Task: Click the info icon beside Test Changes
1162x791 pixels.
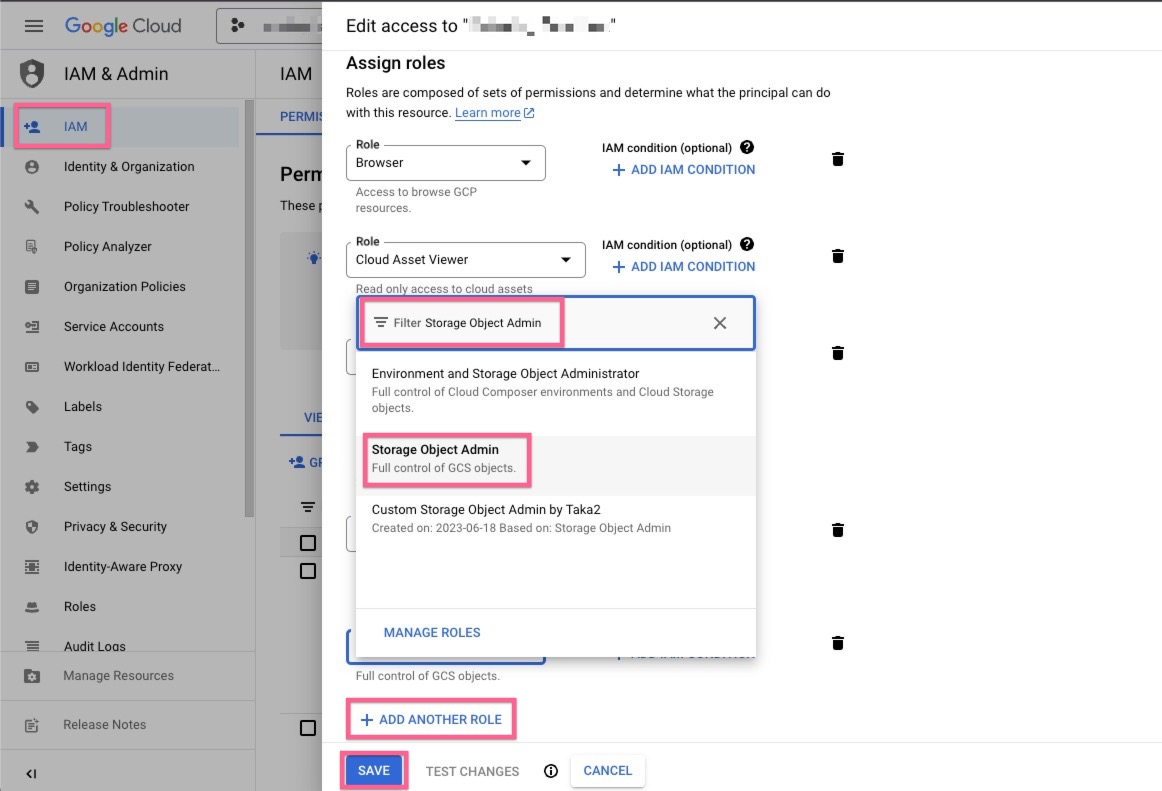Action: click(x=551, y=772)
